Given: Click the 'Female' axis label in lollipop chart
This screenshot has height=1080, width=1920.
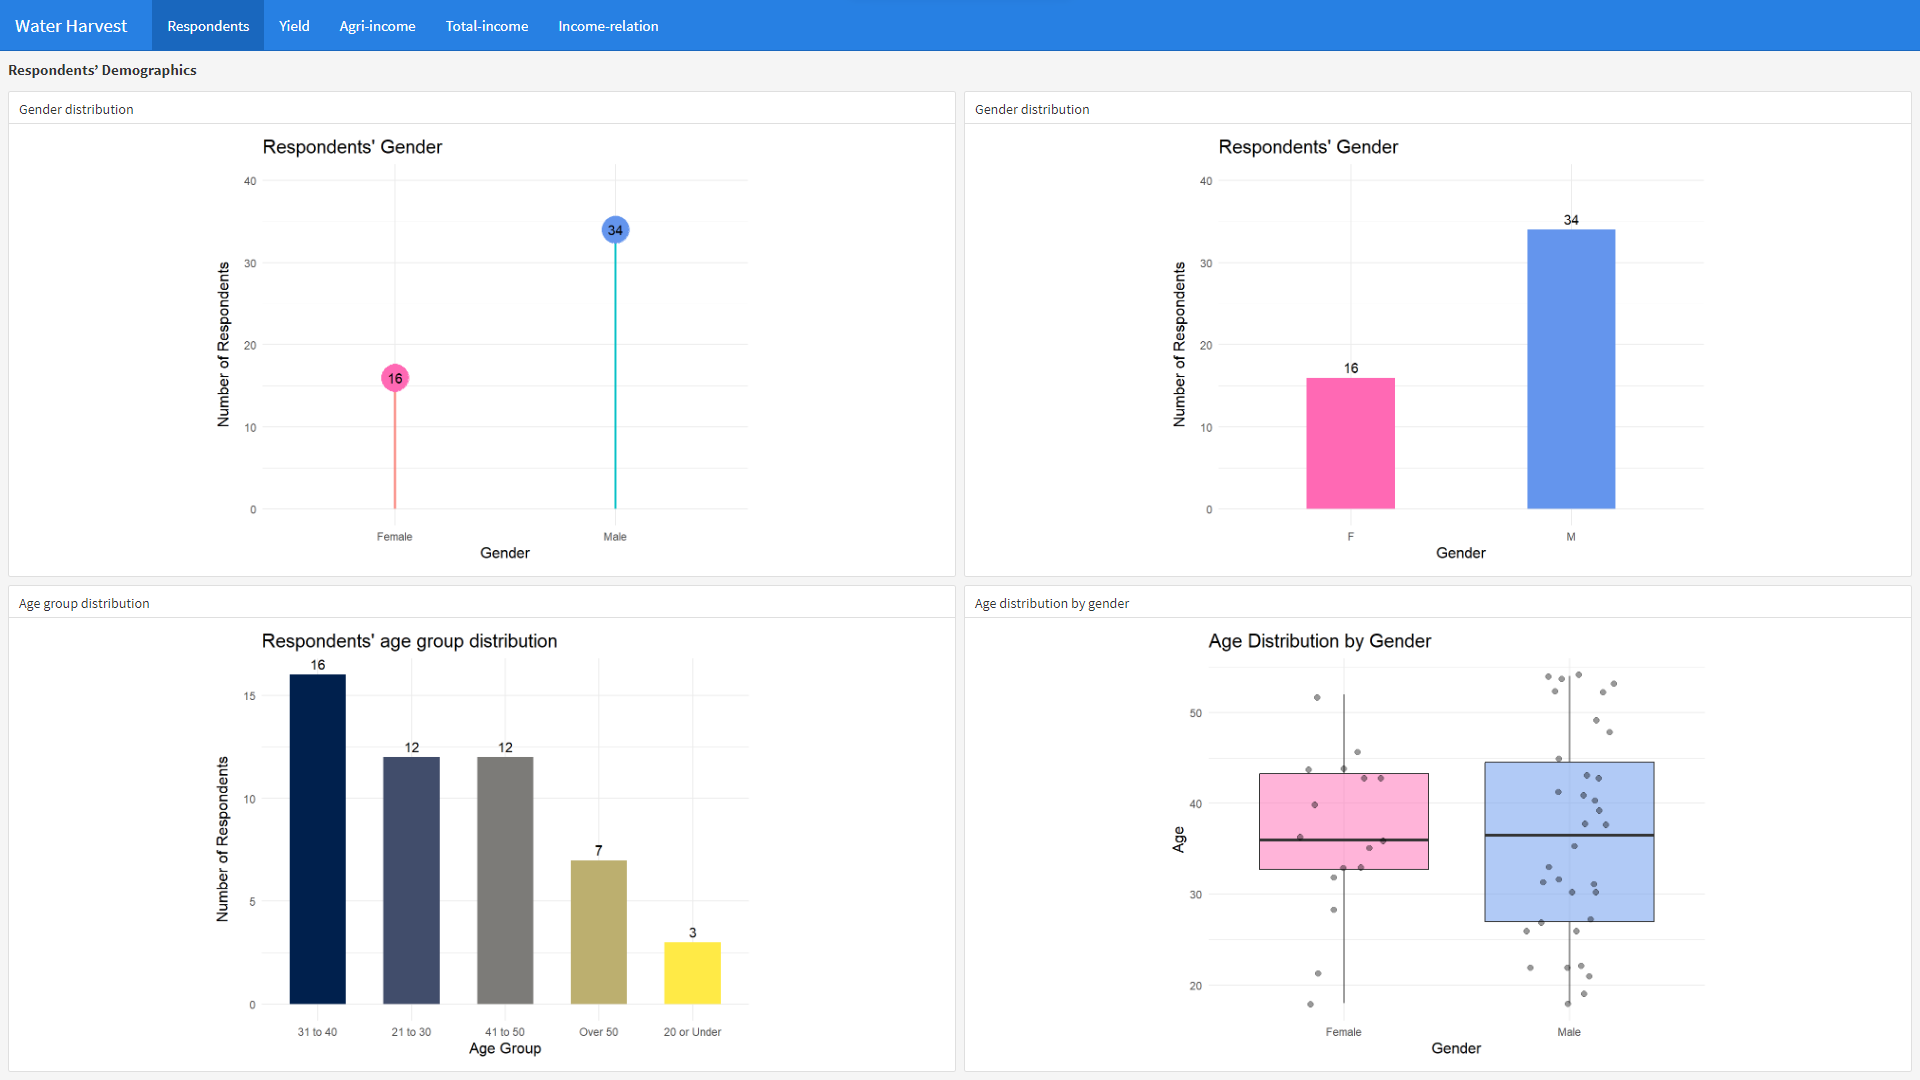Looking at the screenshot, I should tap(394, 537).
